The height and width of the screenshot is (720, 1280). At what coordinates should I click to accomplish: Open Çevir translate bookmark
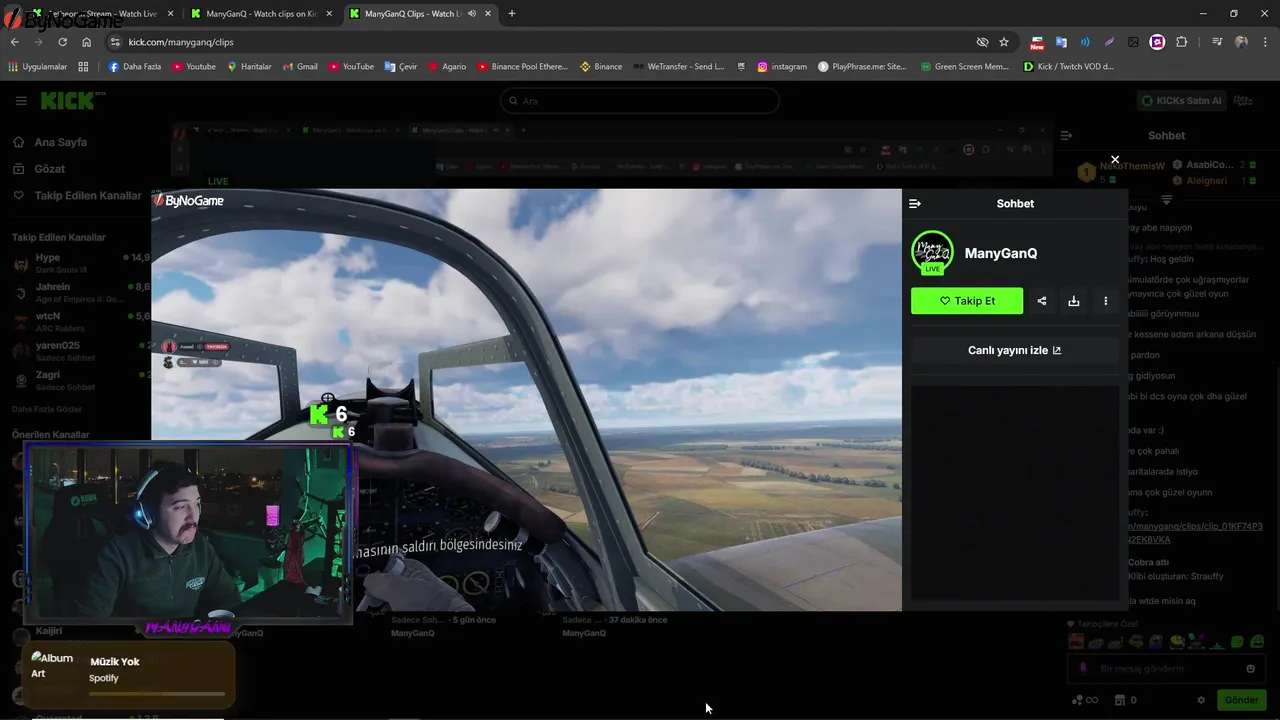[401, 66]
